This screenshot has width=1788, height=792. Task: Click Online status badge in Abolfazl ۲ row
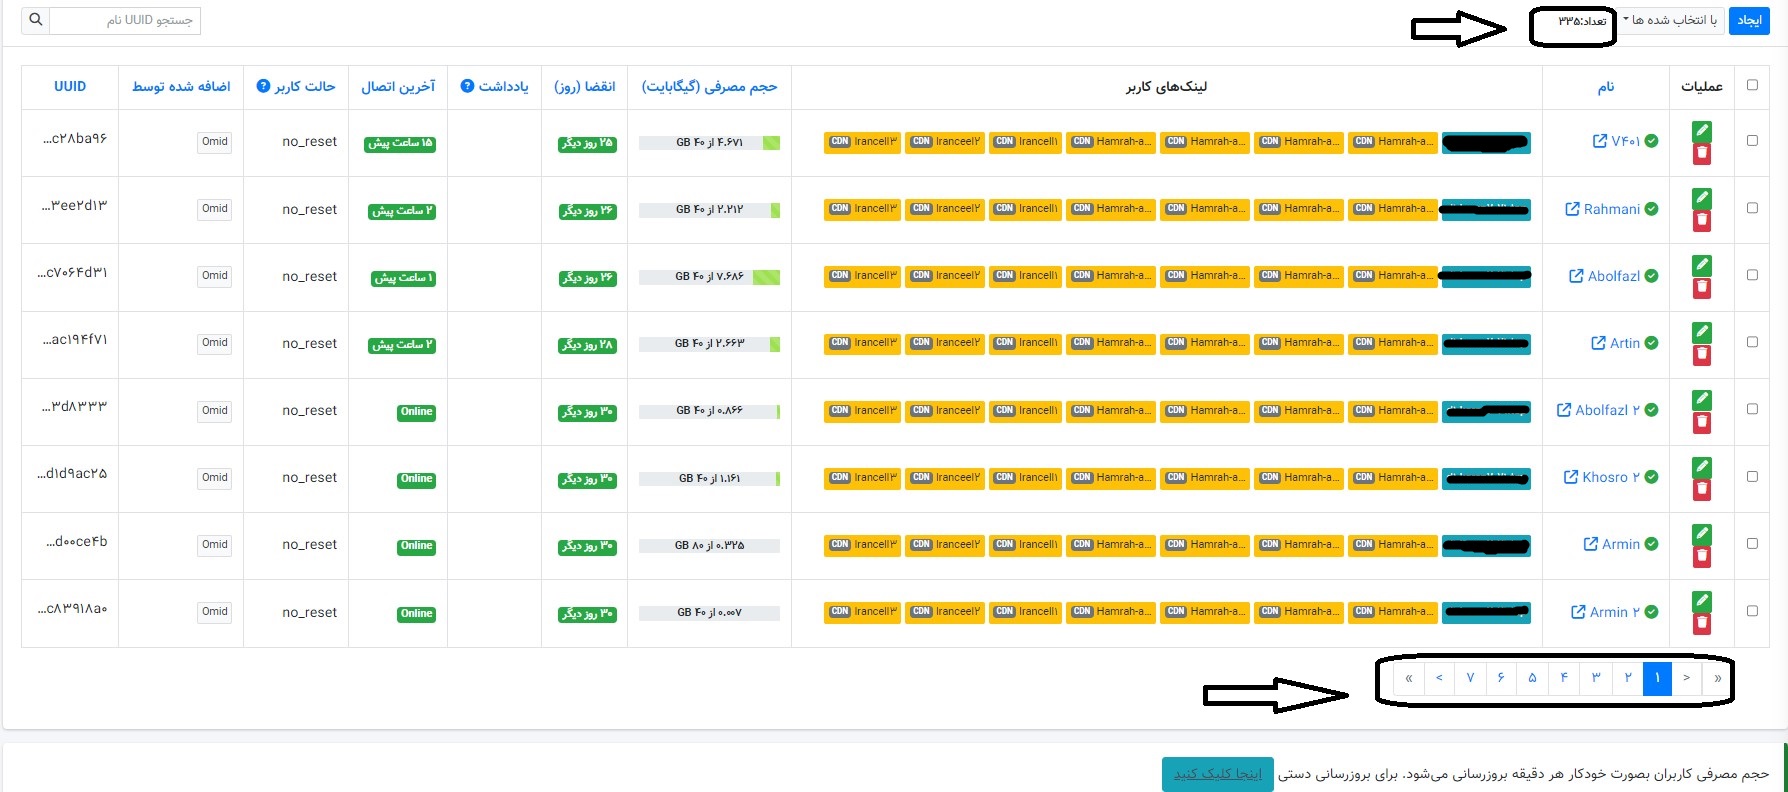416,412
